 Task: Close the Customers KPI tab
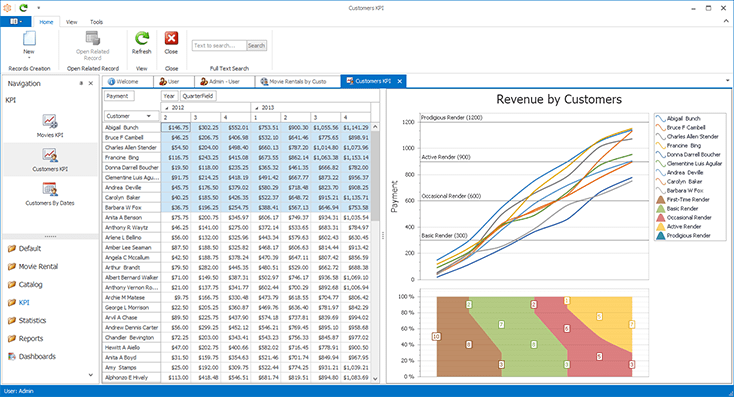point(400,81)
